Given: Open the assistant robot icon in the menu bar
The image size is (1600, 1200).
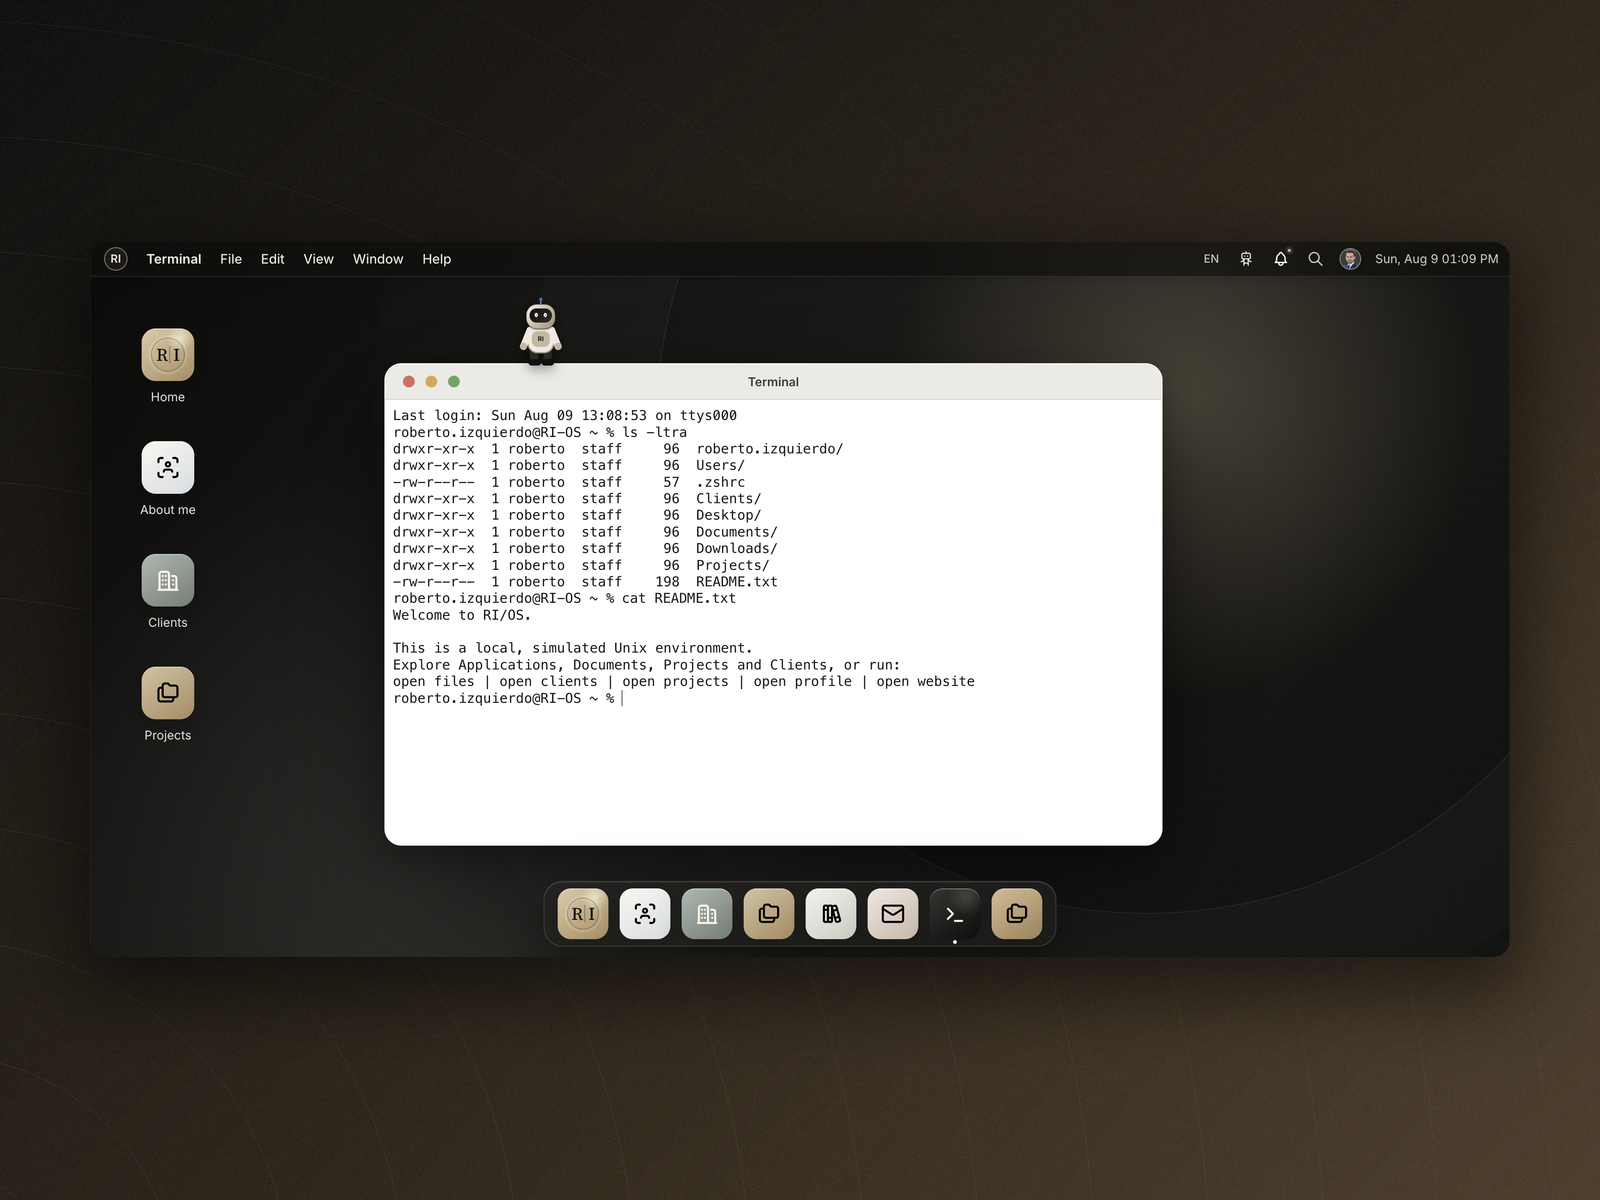Looking at the screenshot, I should (1246, 259).
